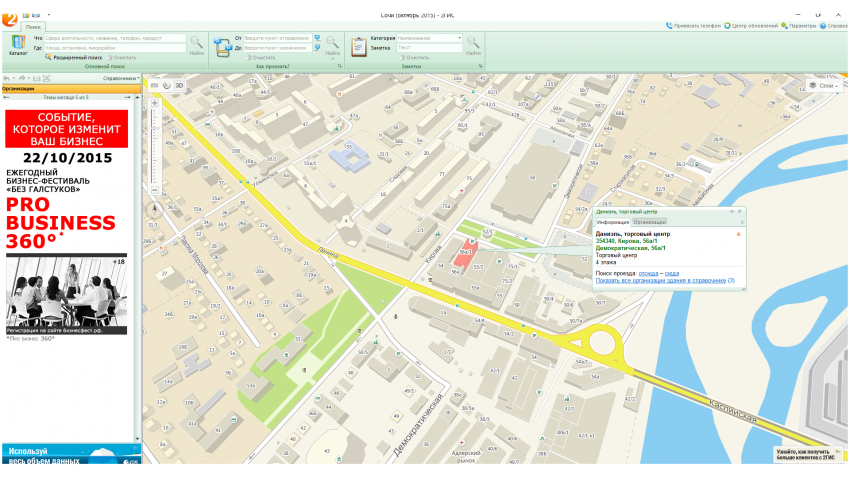Click the main search magnifier Найти
850x478 pixels.
196,43
